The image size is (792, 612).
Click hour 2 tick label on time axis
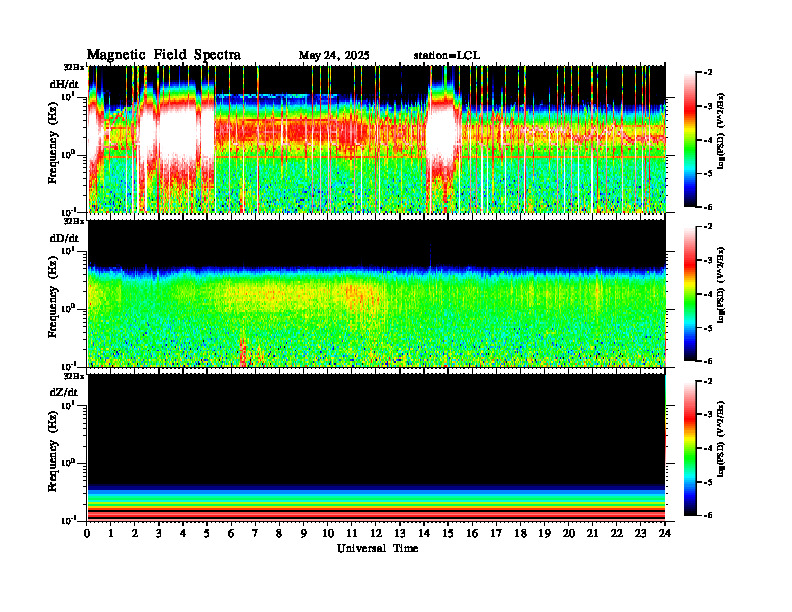tap(135, 534)
